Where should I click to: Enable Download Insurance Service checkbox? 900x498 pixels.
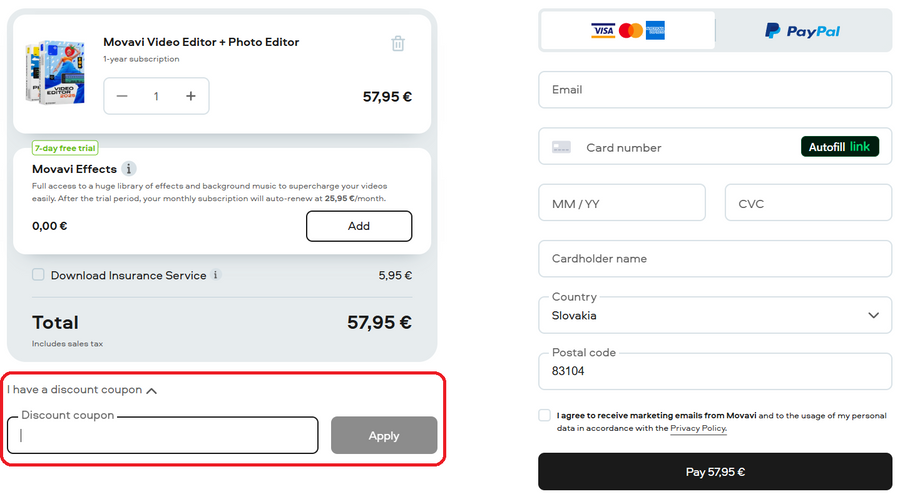38,275
